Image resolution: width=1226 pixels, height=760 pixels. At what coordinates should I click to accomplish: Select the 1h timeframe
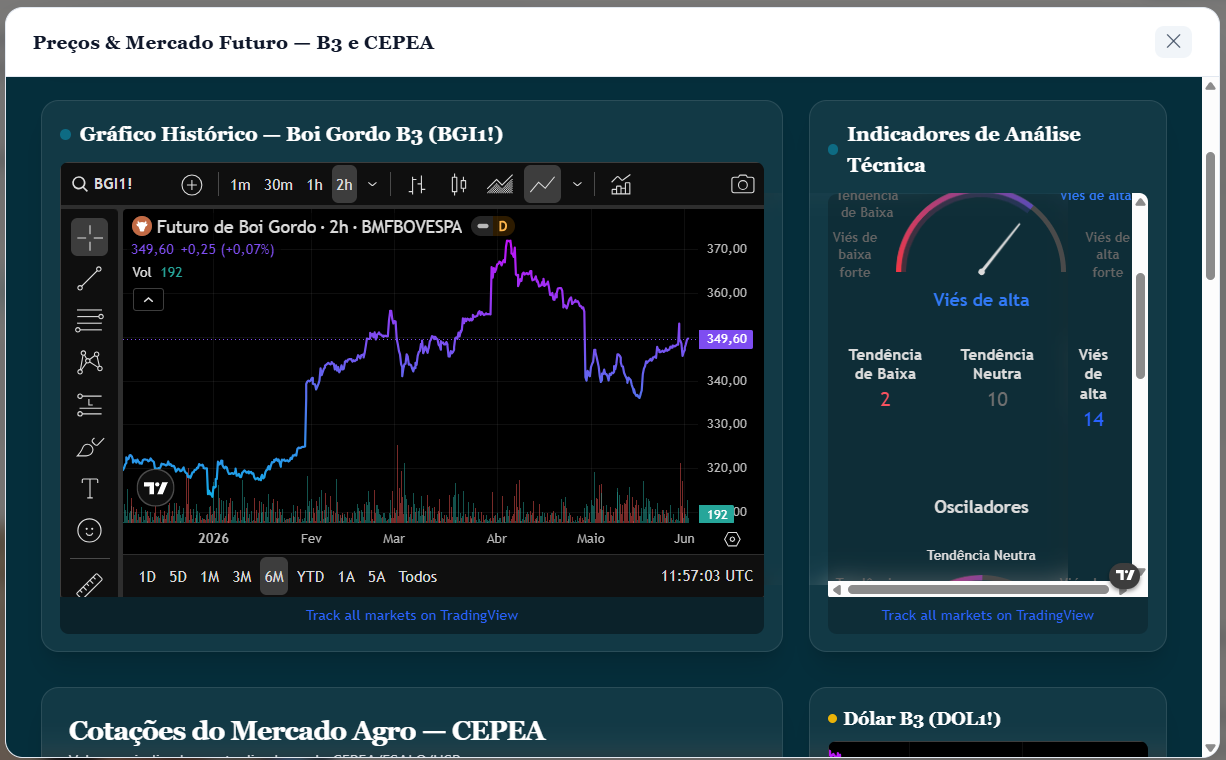click(x=315, y=184)
